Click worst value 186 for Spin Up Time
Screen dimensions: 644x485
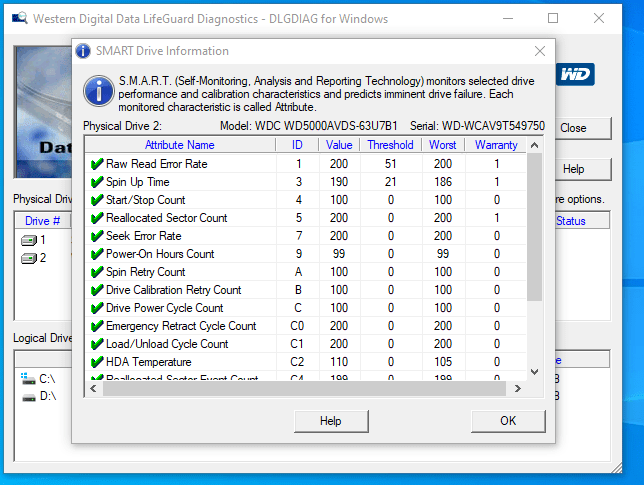(443, 182)
